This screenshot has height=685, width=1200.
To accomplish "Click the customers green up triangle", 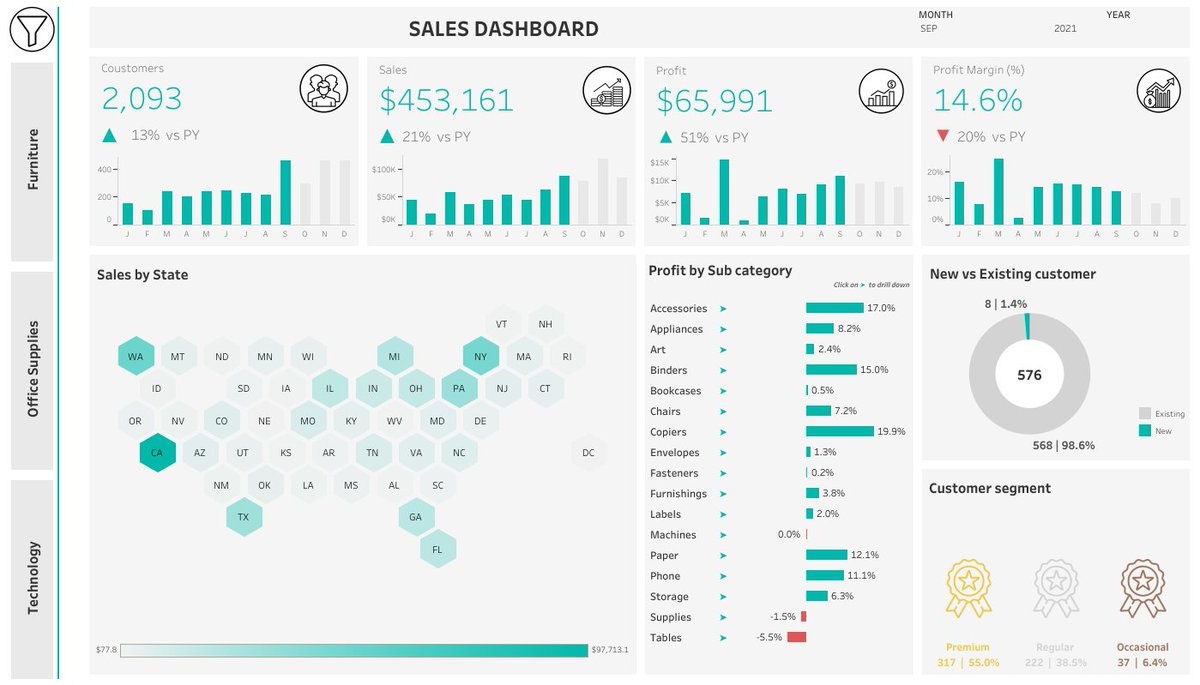I will [x=109, y=135].
